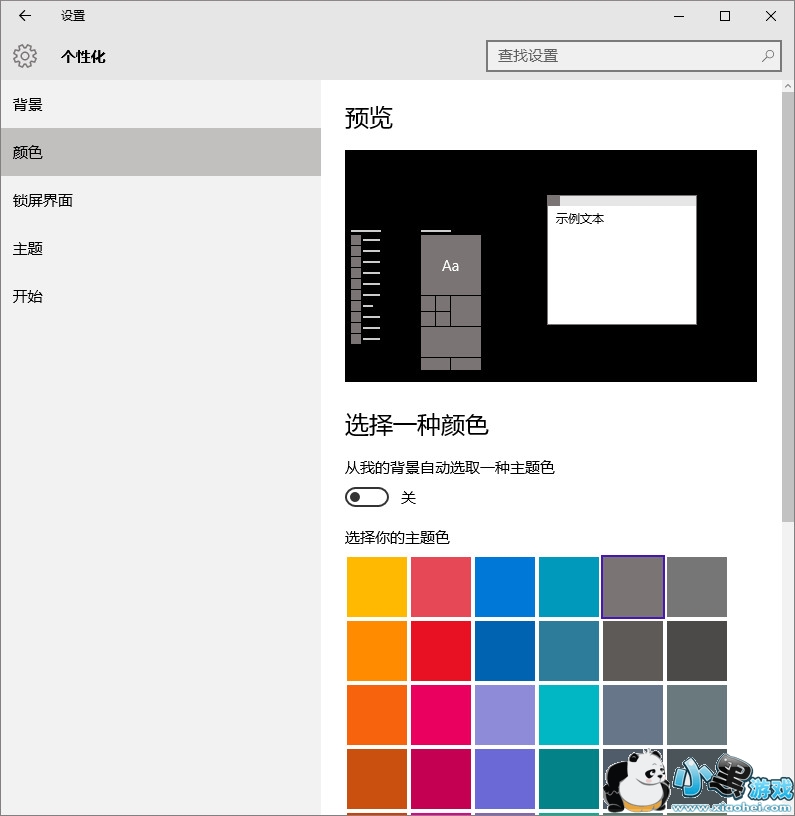
Task: Pick the coral red swatch in first row
Action: pos(441,586)
